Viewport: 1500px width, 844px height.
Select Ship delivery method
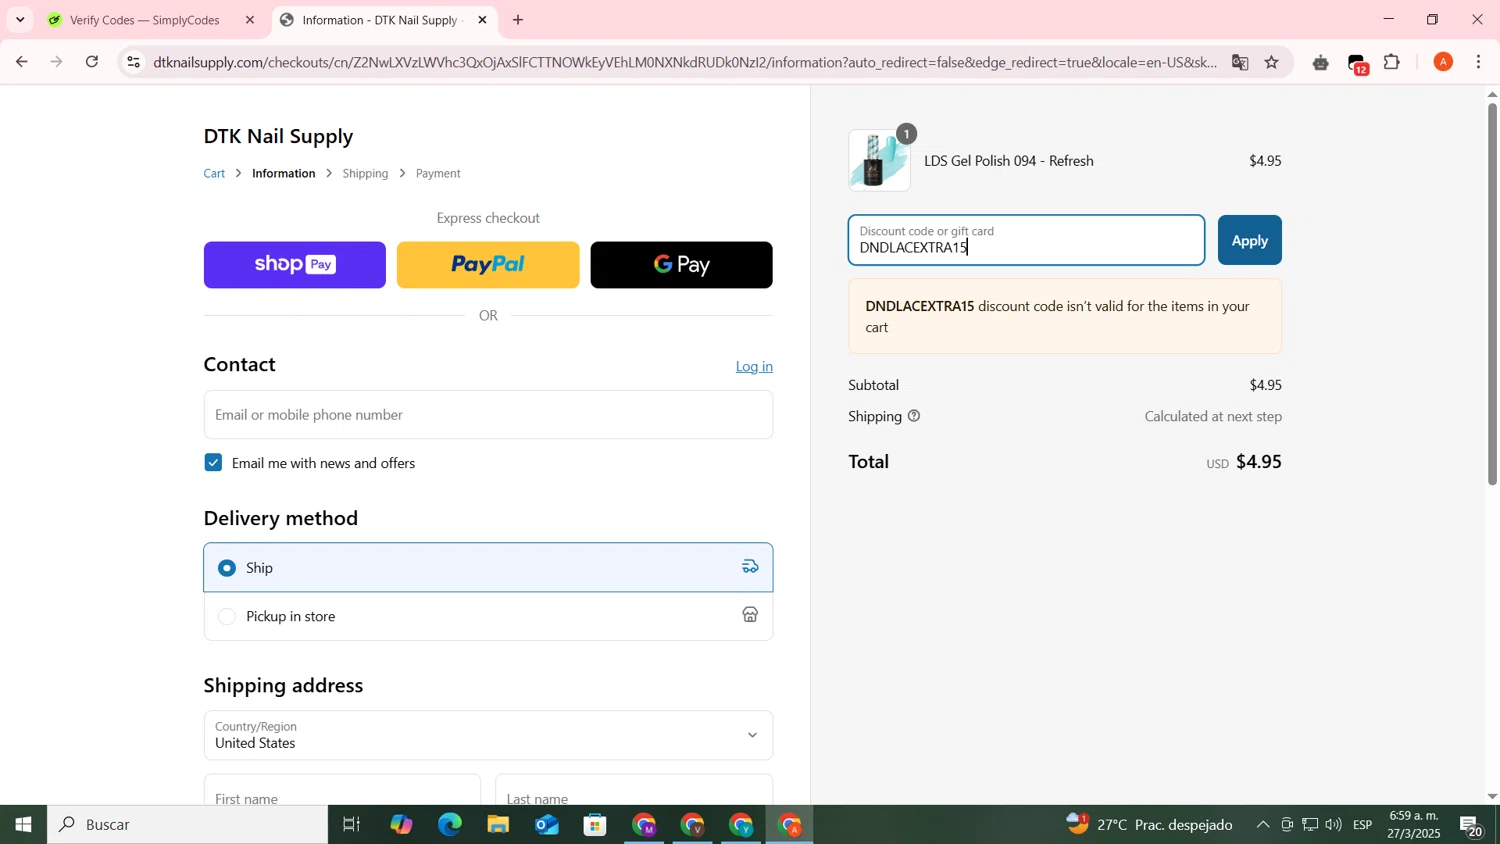click(488, 567)
